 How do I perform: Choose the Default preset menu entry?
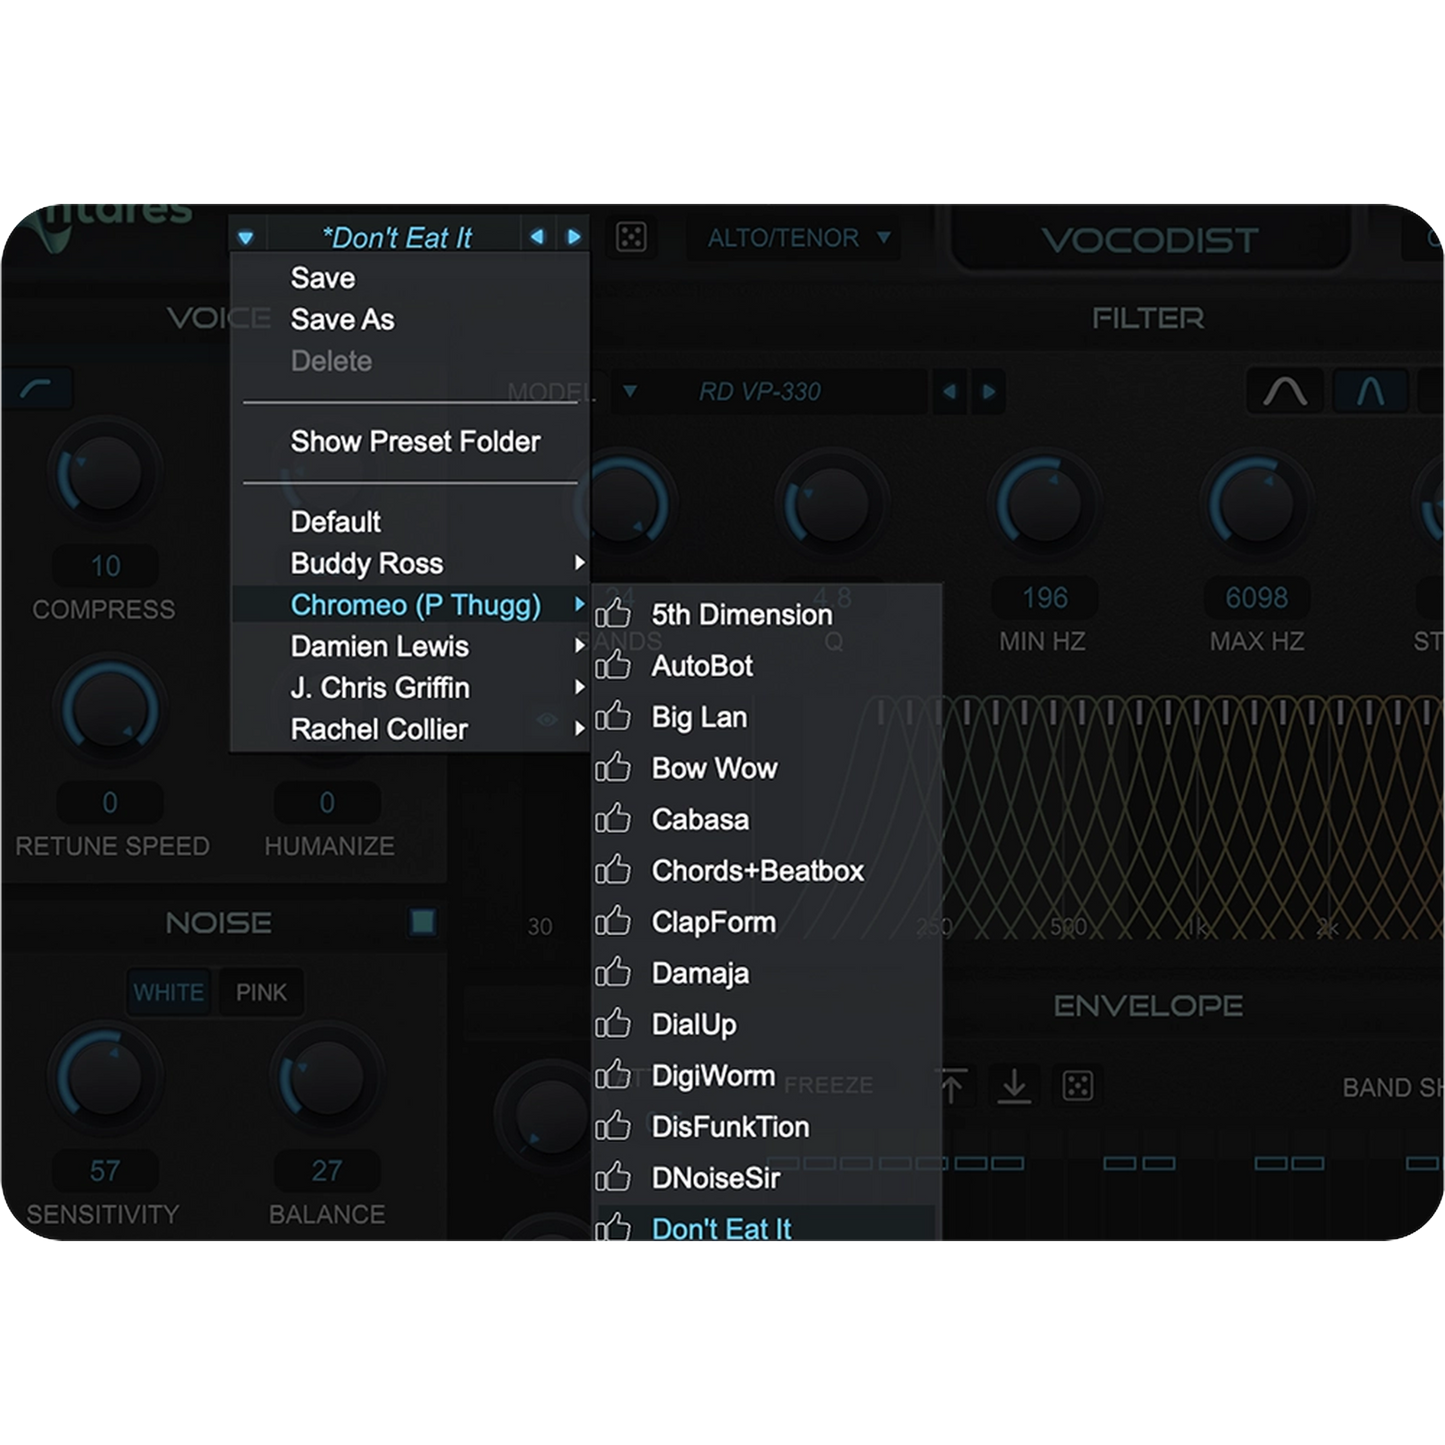coord(334,521)
